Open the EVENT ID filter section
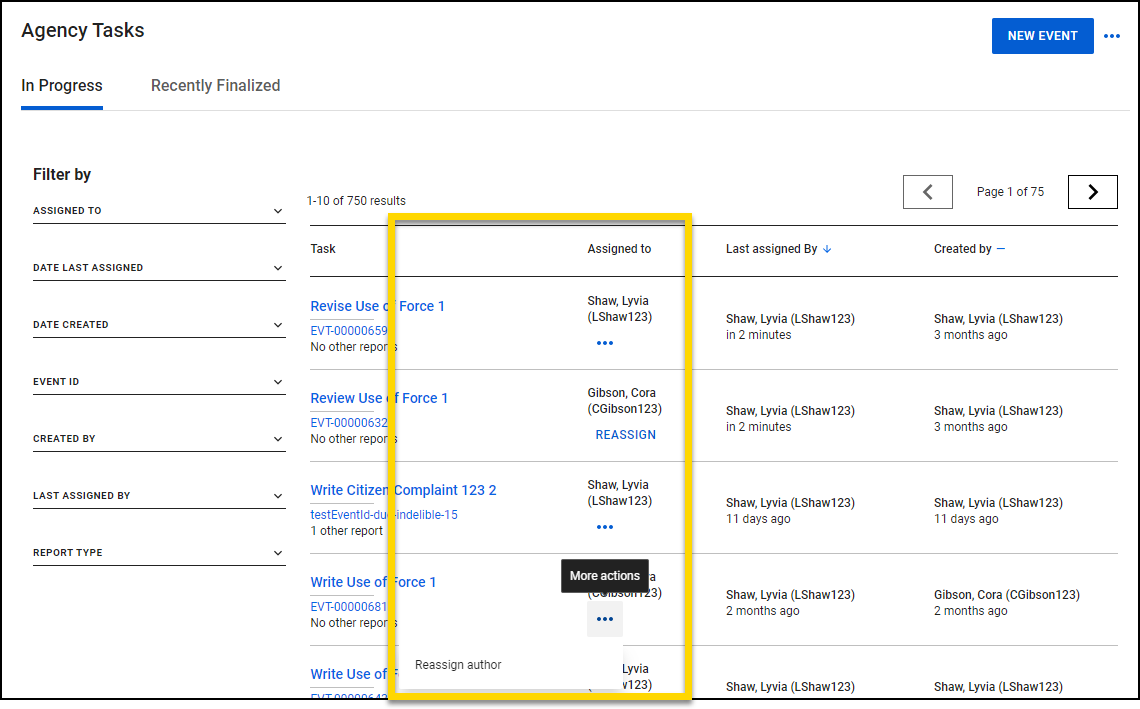The height and width of the screenshot is (709, 1140). click(x=159, y=381)
